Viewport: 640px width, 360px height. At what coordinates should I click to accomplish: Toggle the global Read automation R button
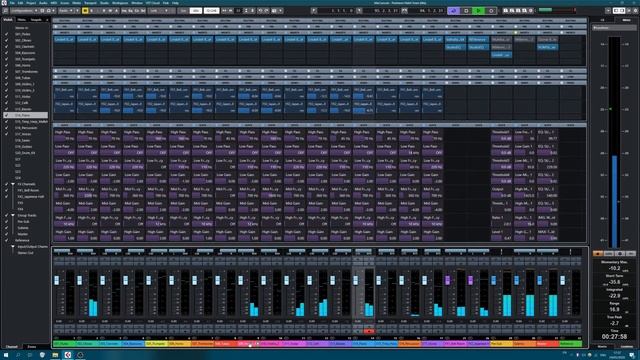click(x=104, y=11)
